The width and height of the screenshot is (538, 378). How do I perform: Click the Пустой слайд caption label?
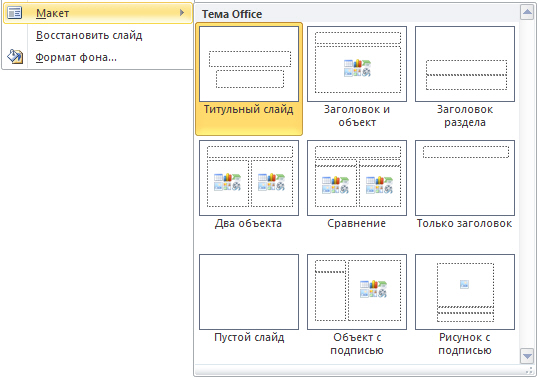[x=249, y=337]
